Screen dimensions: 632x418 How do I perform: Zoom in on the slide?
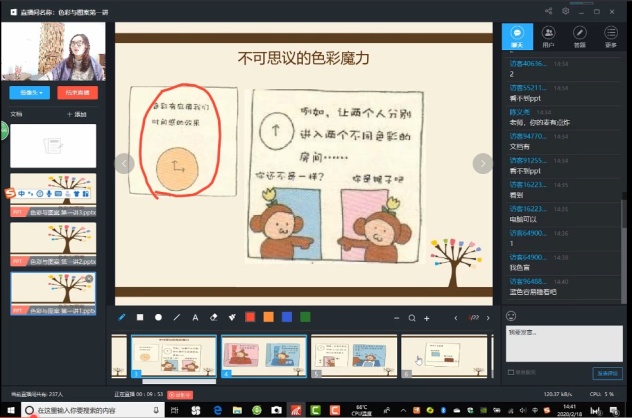point(427,318)
